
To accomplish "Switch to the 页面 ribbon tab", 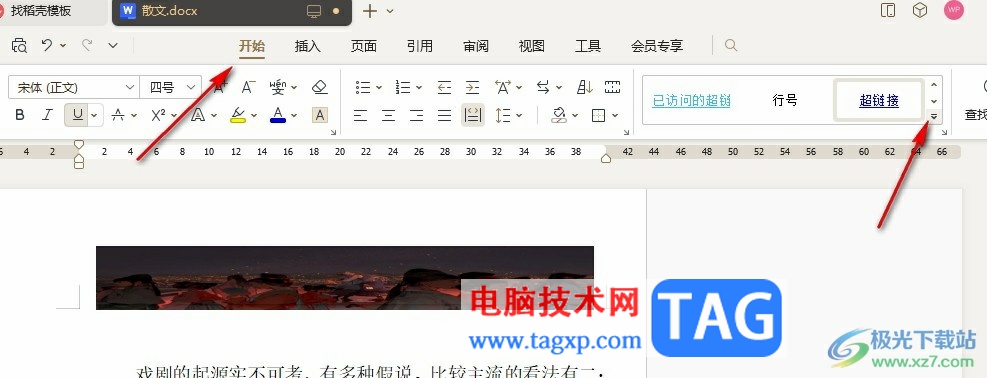I will pyautogui.click(x=364, y=46).
